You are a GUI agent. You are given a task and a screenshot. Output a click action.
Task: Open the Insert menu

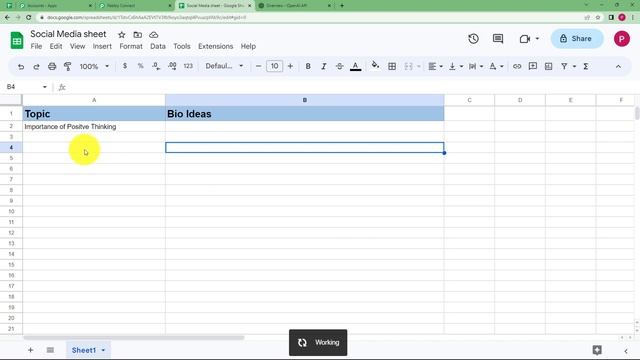pos(102,47)
